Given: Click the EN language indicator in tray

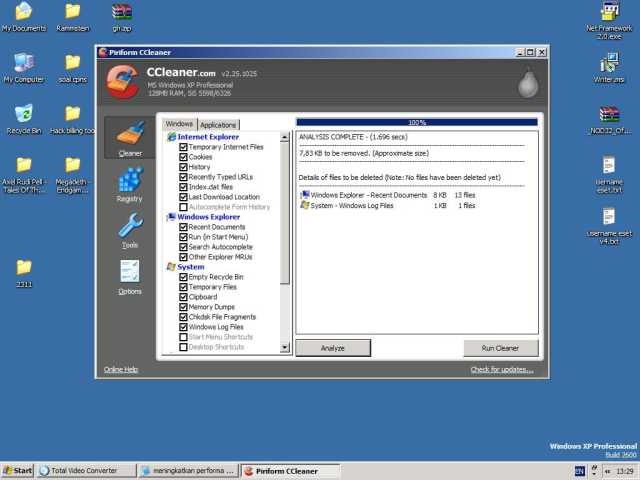Looking at the screenshot, I should [x=580, y=471].
